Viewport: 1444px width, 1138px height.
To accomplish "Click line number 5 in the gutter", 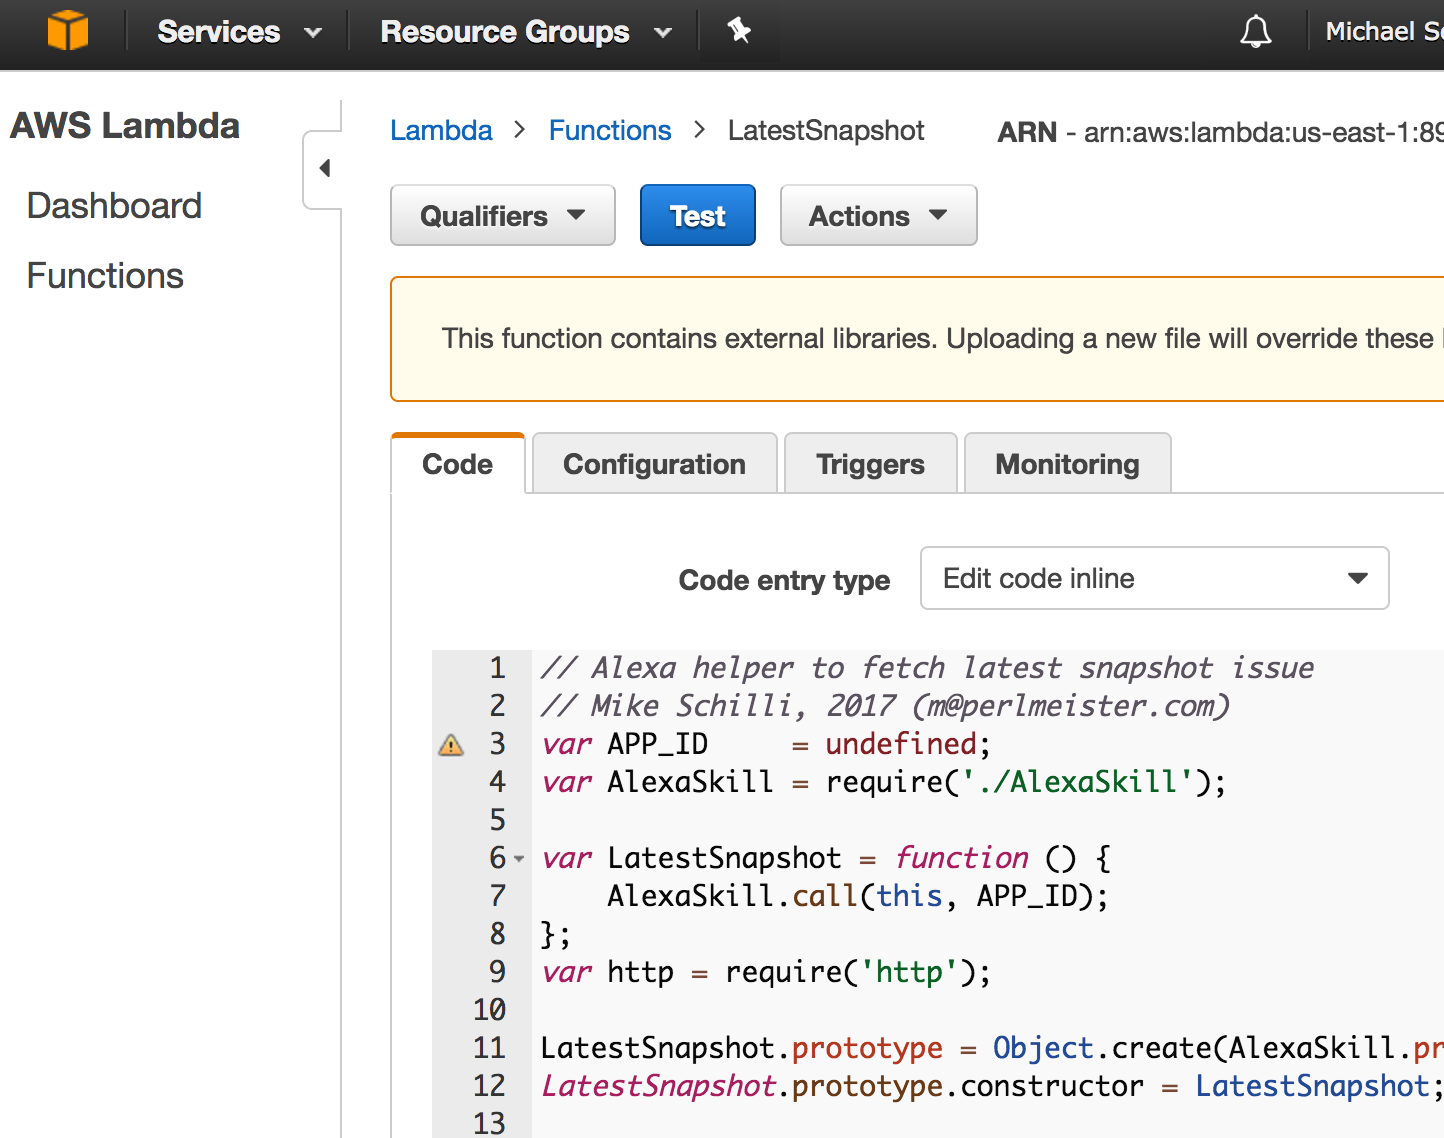I will 497,820.
